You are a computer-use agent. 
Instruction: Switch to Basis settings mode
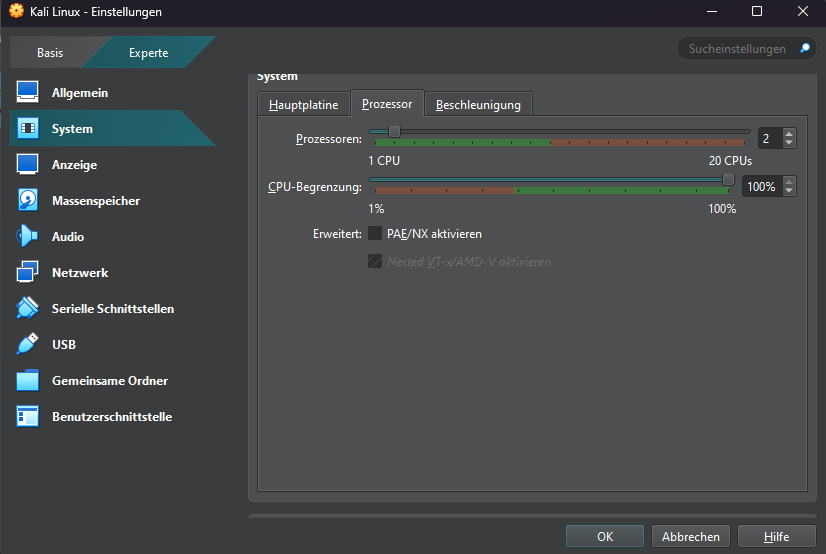pyautogui.click(x=50, y=53)
